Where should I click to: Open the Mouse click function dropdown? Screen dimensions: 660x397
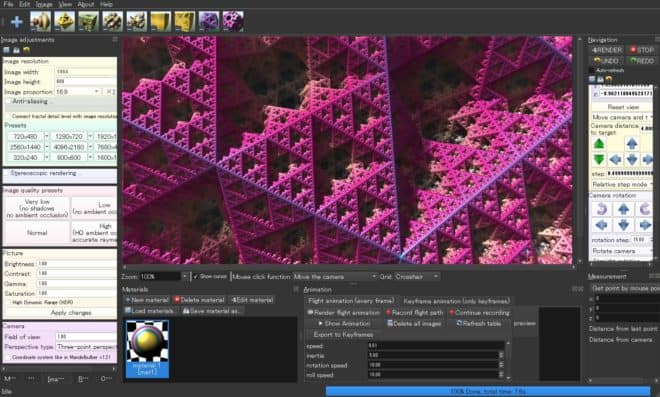[335, 277]
